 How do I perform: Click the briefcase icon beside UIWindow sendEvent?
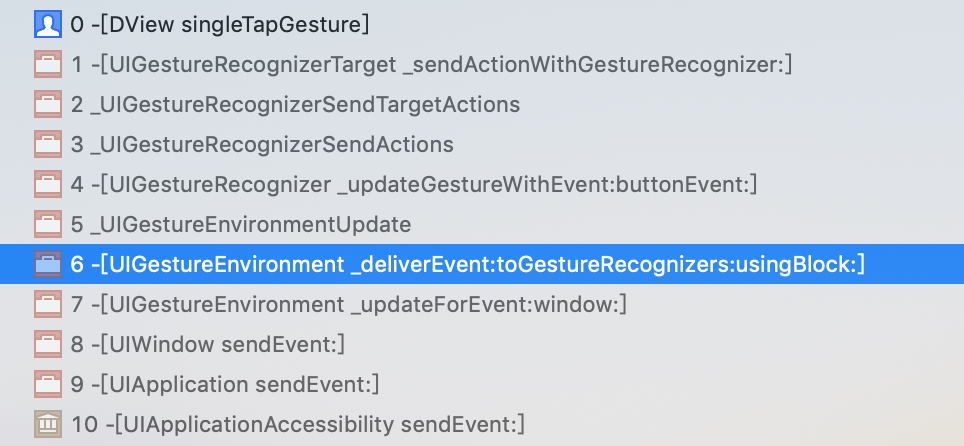48,344
